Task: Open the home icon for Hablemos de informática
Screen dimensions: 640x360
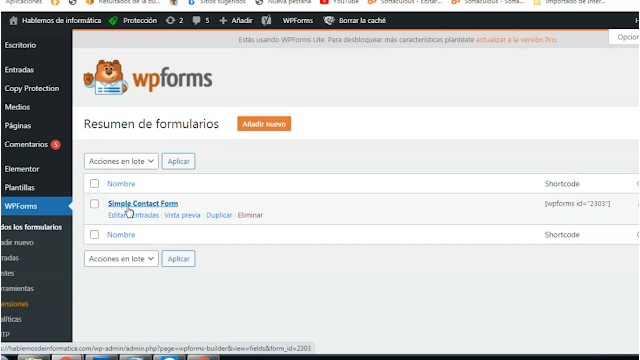Action: click(x=13, y=20)
